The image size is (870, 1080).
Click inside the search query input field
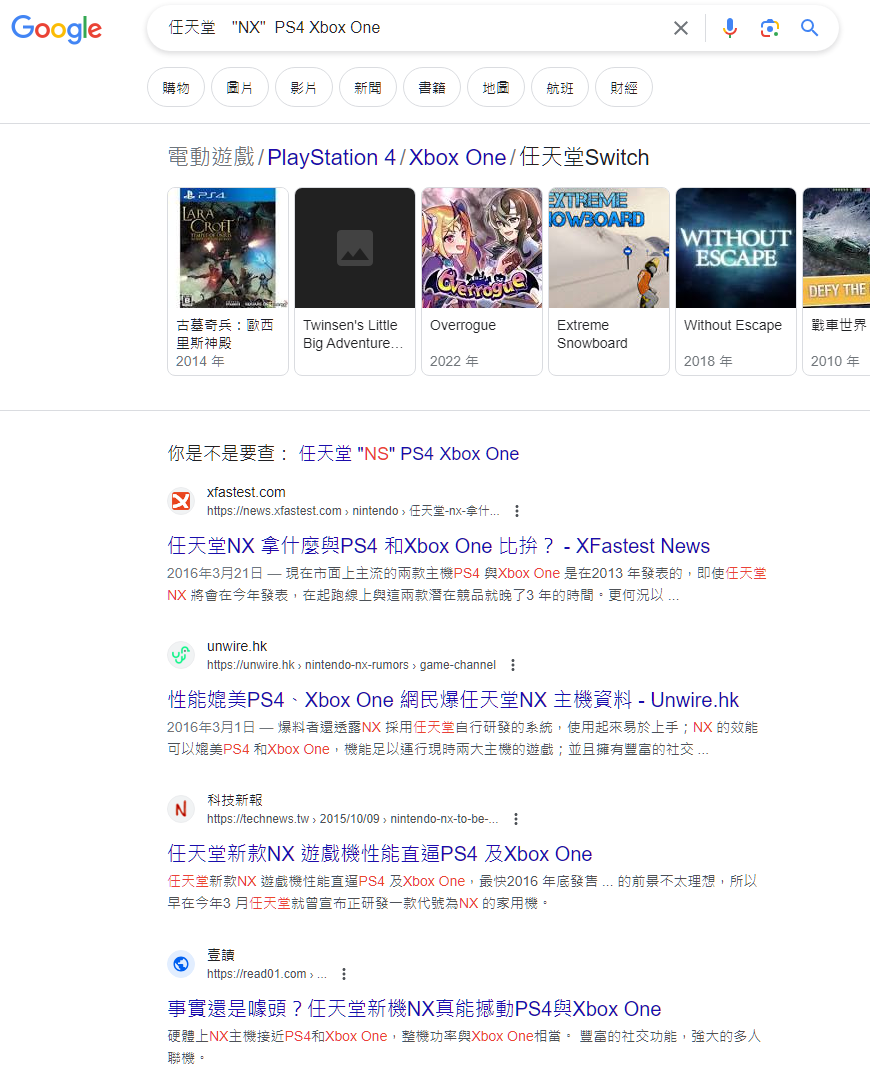pyautogui.click(x=413, y=28)
